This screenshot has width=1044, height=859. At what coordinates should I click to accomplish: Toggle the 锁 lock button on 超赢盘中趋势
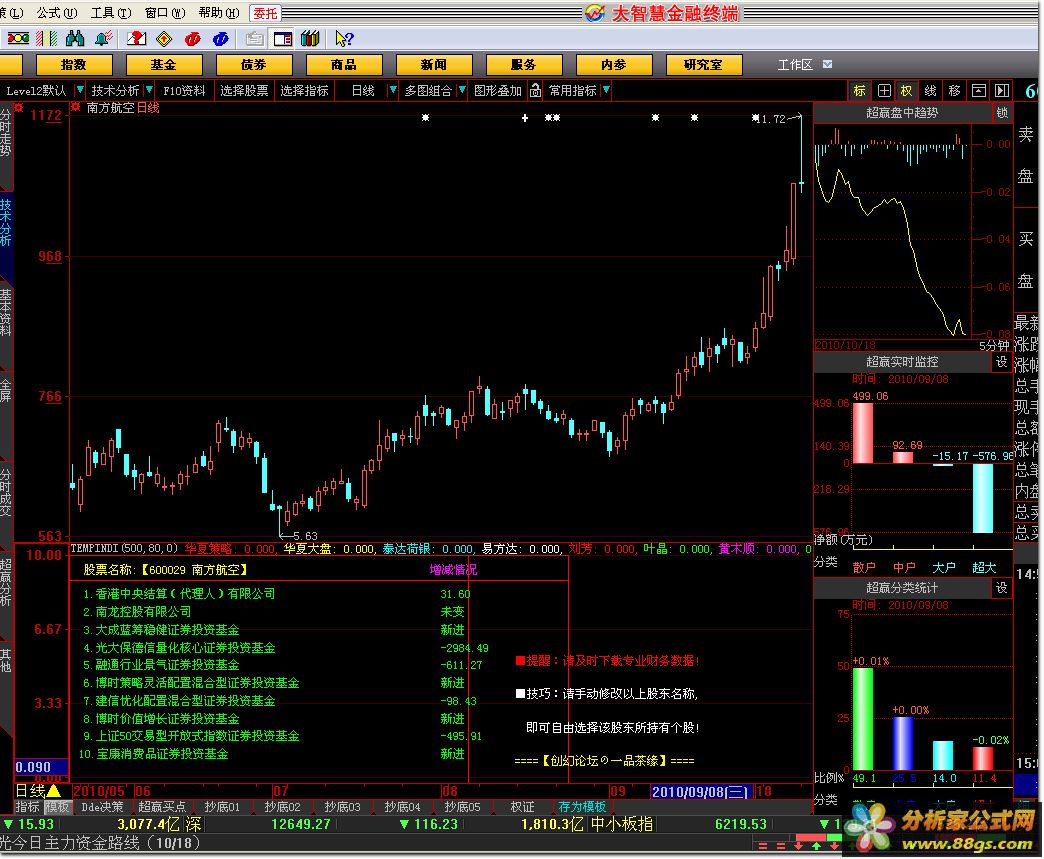(x=1002, y=113)
